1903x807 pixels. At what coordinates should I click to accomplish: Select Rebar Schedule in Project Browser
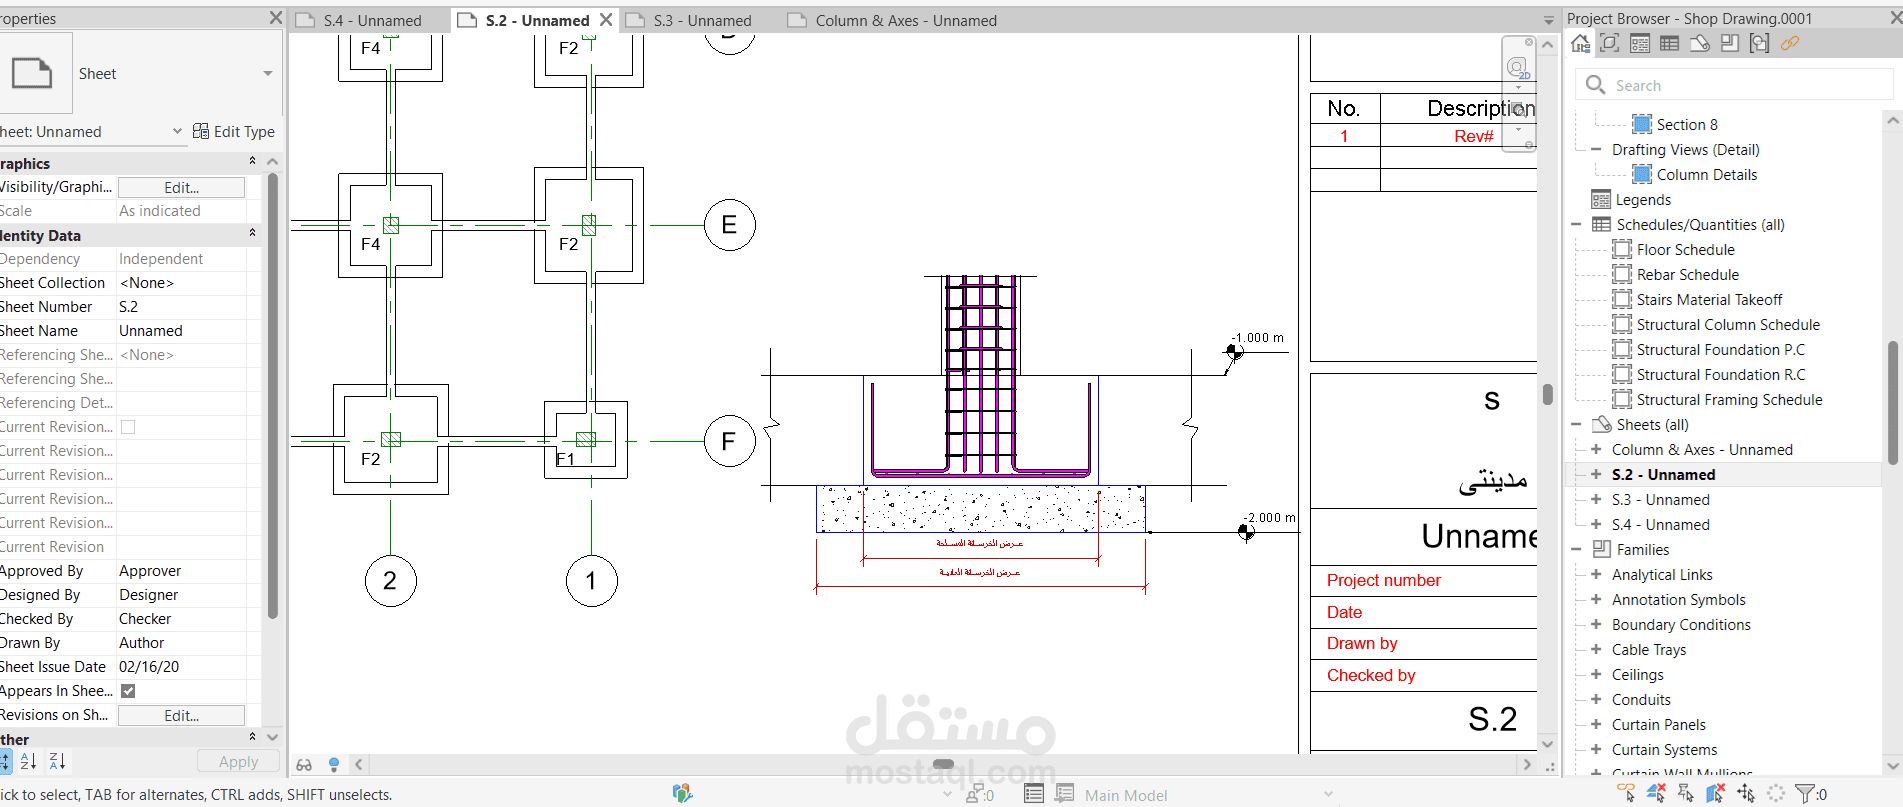[1687, 274]
